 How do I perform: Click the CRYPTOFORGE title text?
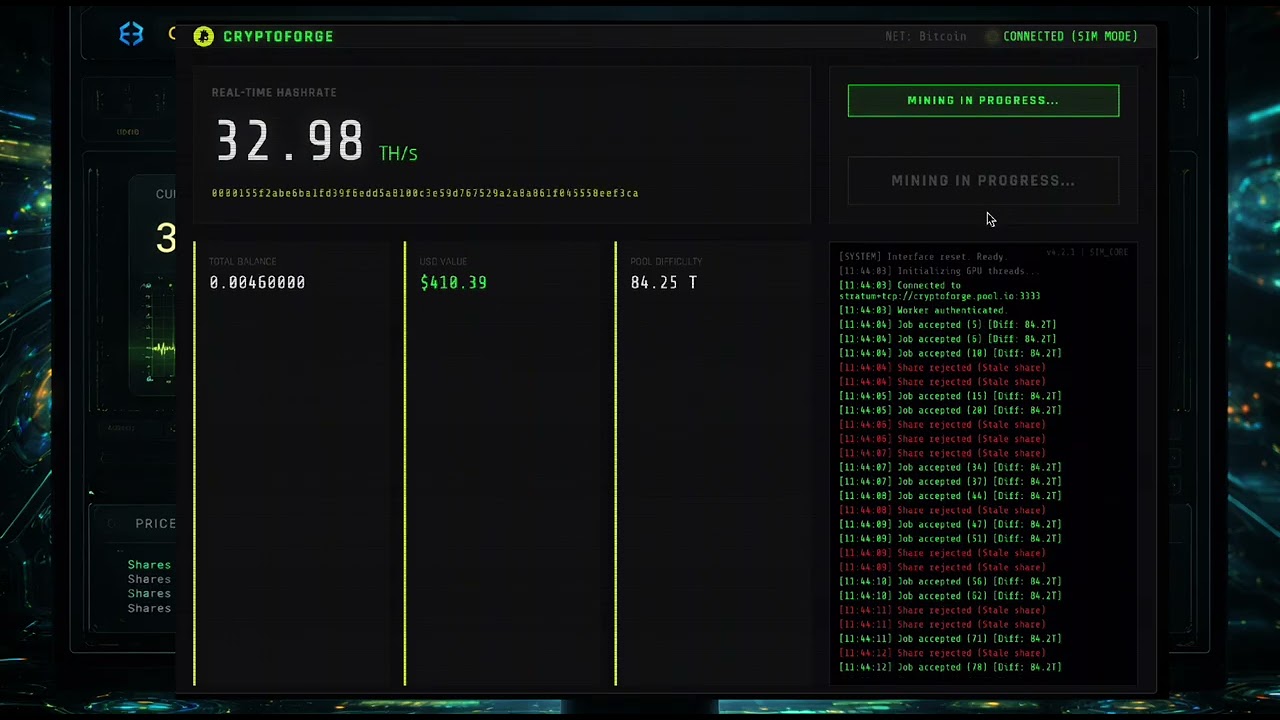(278, 37)
